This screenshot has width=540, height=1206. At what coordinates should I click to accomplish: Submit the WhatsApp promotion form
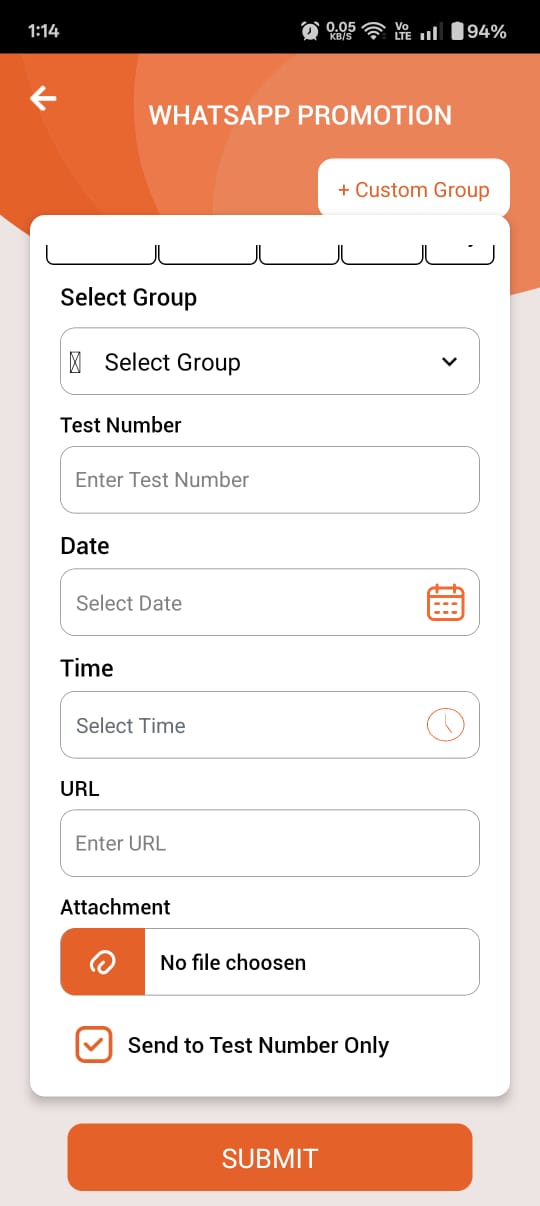(270, 1157)
